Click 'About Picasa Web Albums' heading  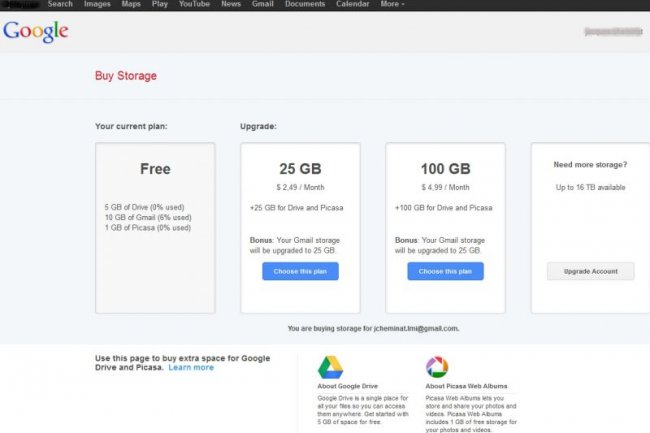466,386
